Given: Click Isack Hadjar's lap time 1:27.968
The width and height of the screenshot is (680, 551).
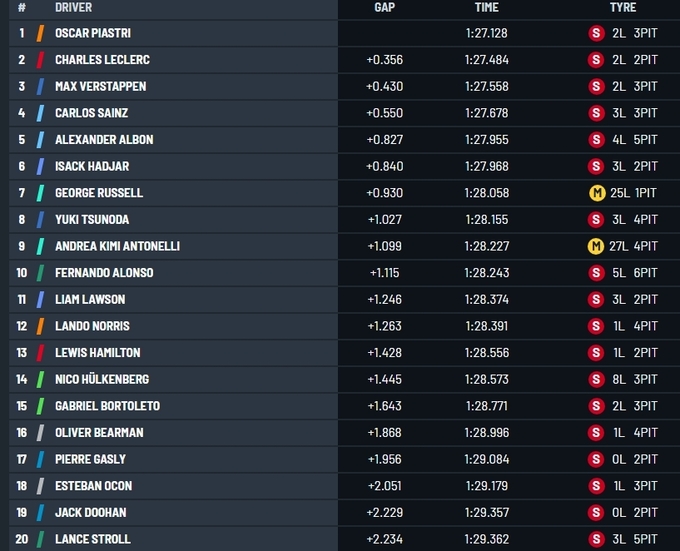Looking at the screenshot, I should (486, 166).
